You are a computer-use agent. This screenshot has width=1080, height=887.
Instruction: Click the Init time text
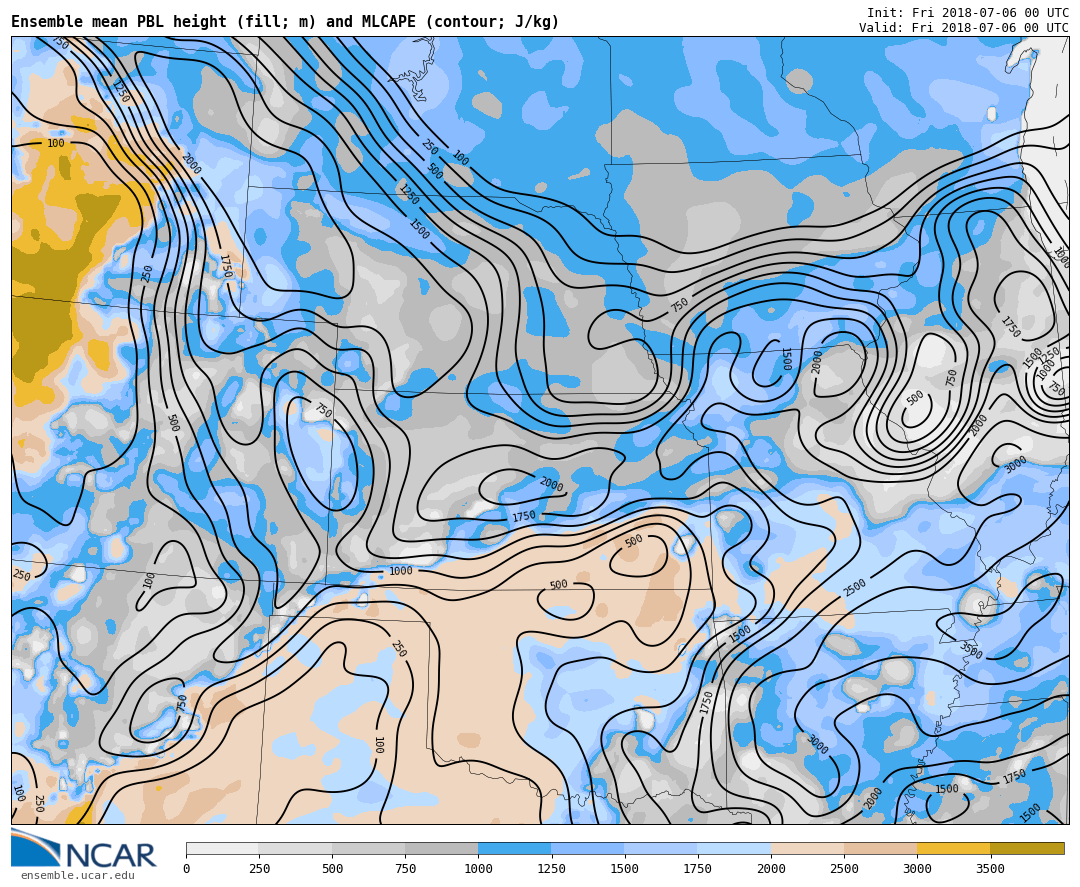(967, 13)
